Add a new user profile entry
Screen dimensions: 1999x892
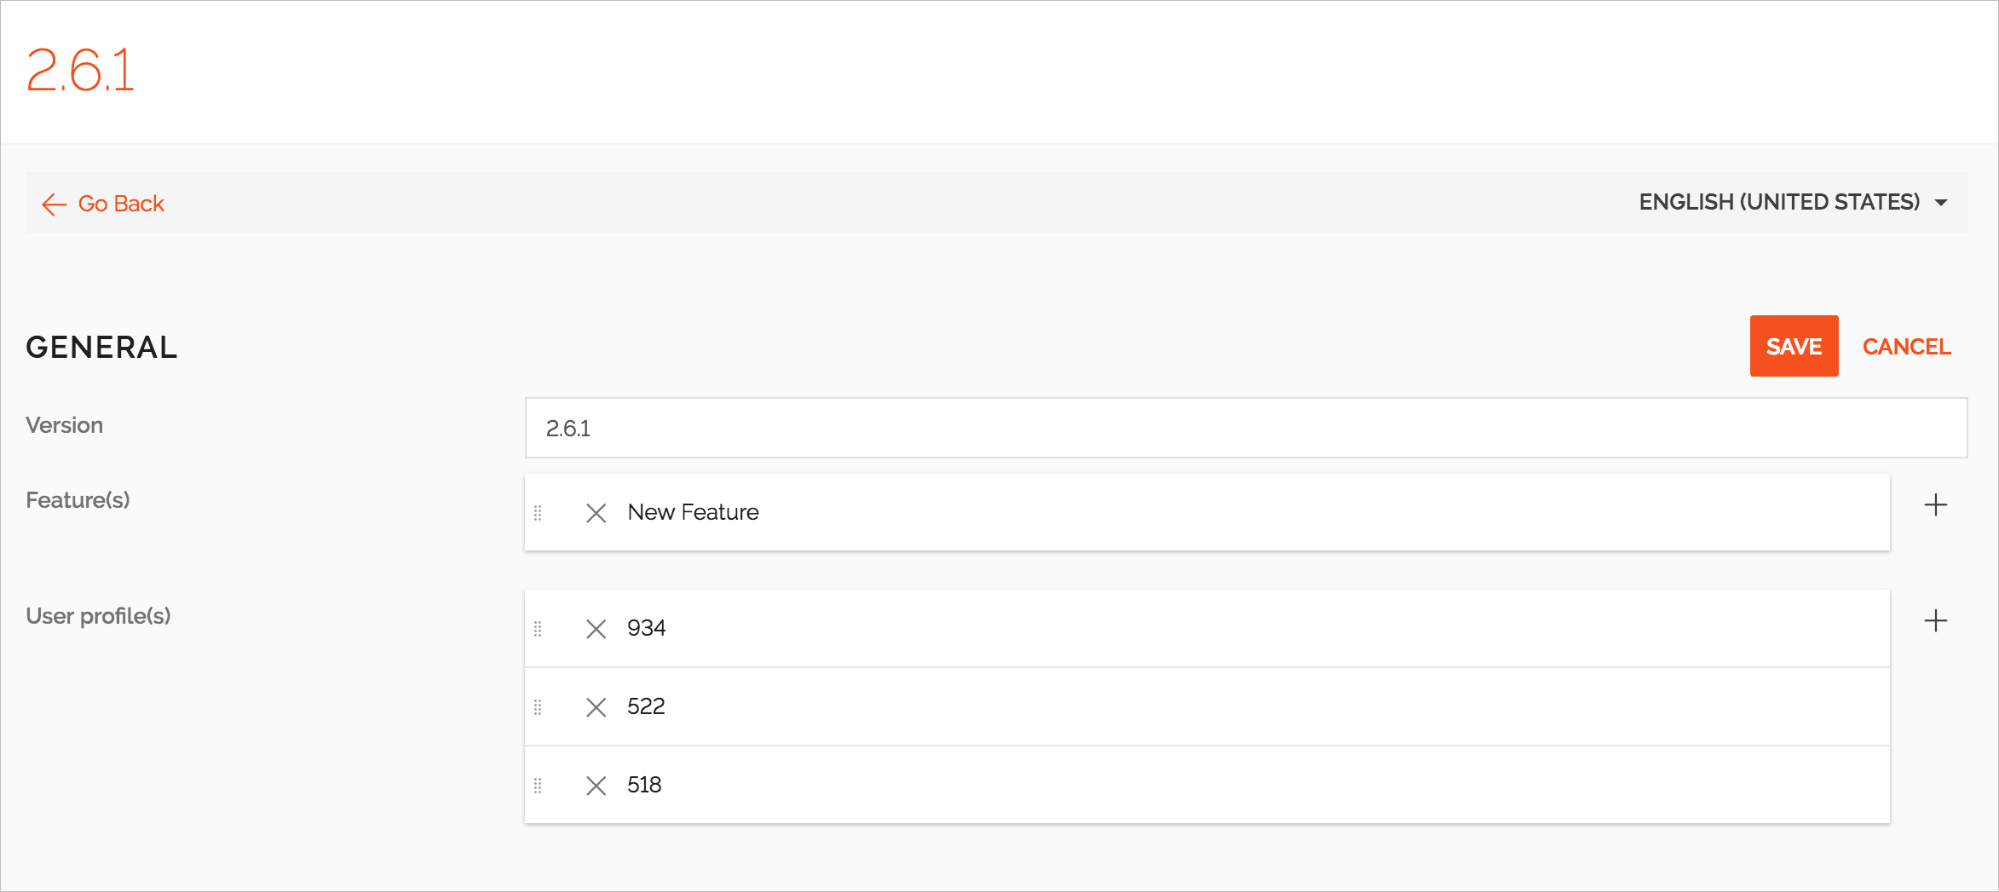[x=1936, y=620]
